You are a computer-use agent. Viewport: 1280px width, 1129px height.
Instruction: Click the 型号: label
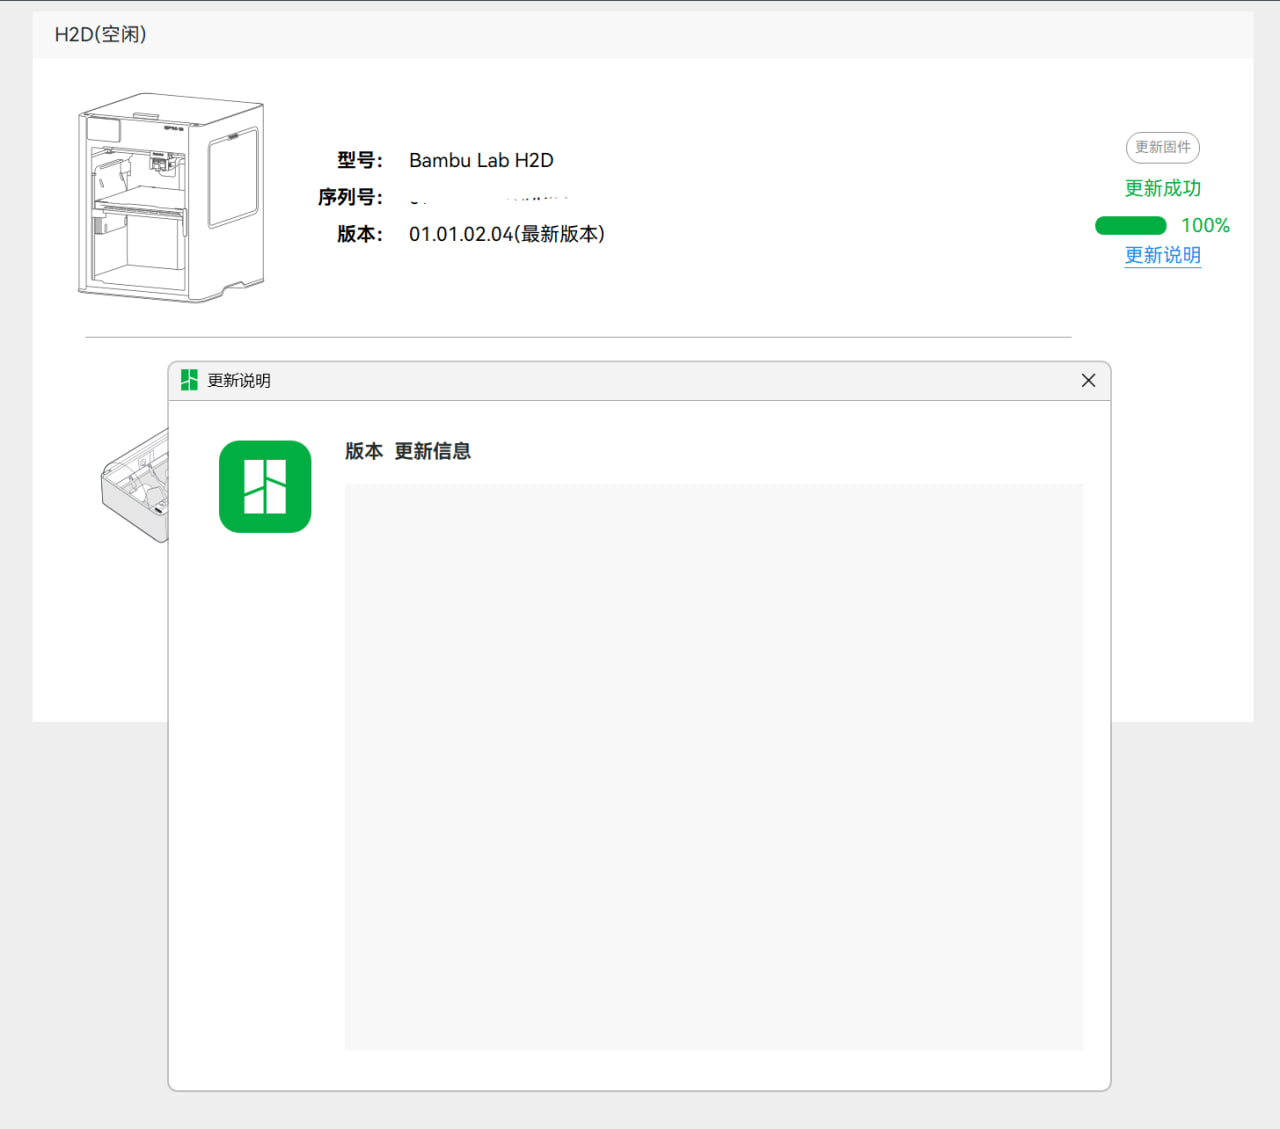[360, 160]
